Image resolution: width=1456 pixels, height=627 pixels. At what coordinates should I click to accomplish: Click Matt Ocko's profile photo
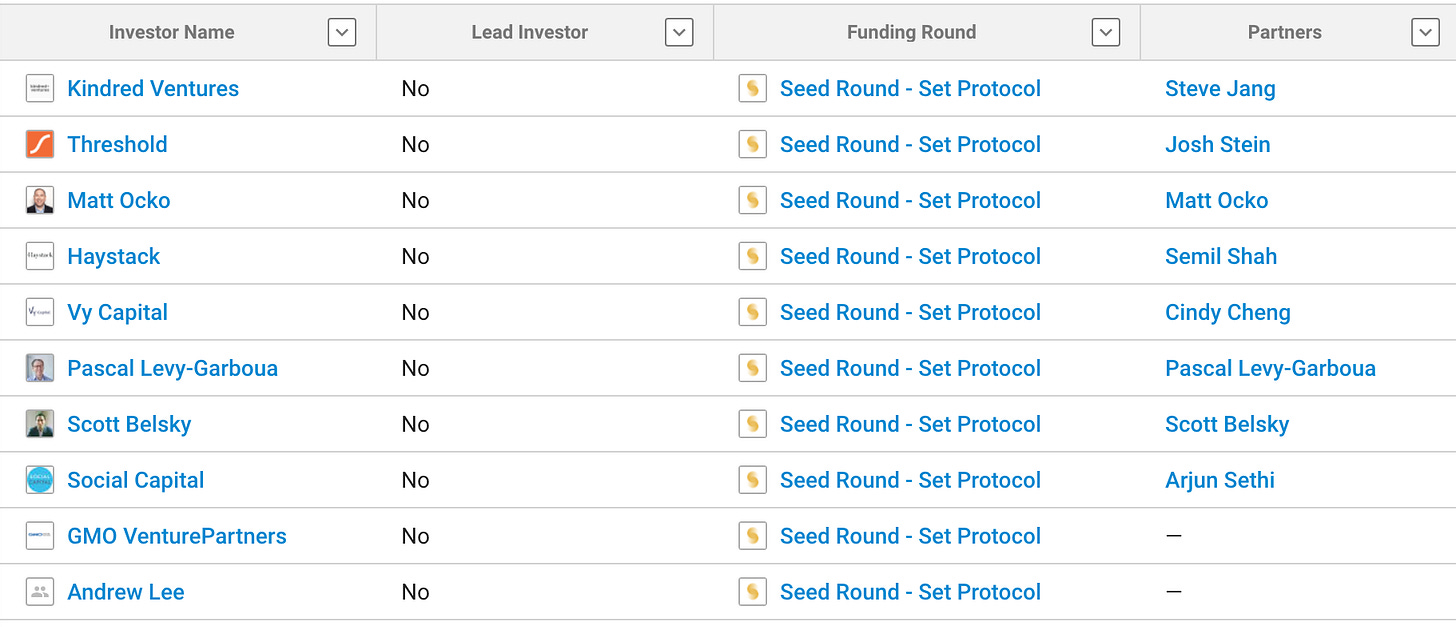pos(40,200)
